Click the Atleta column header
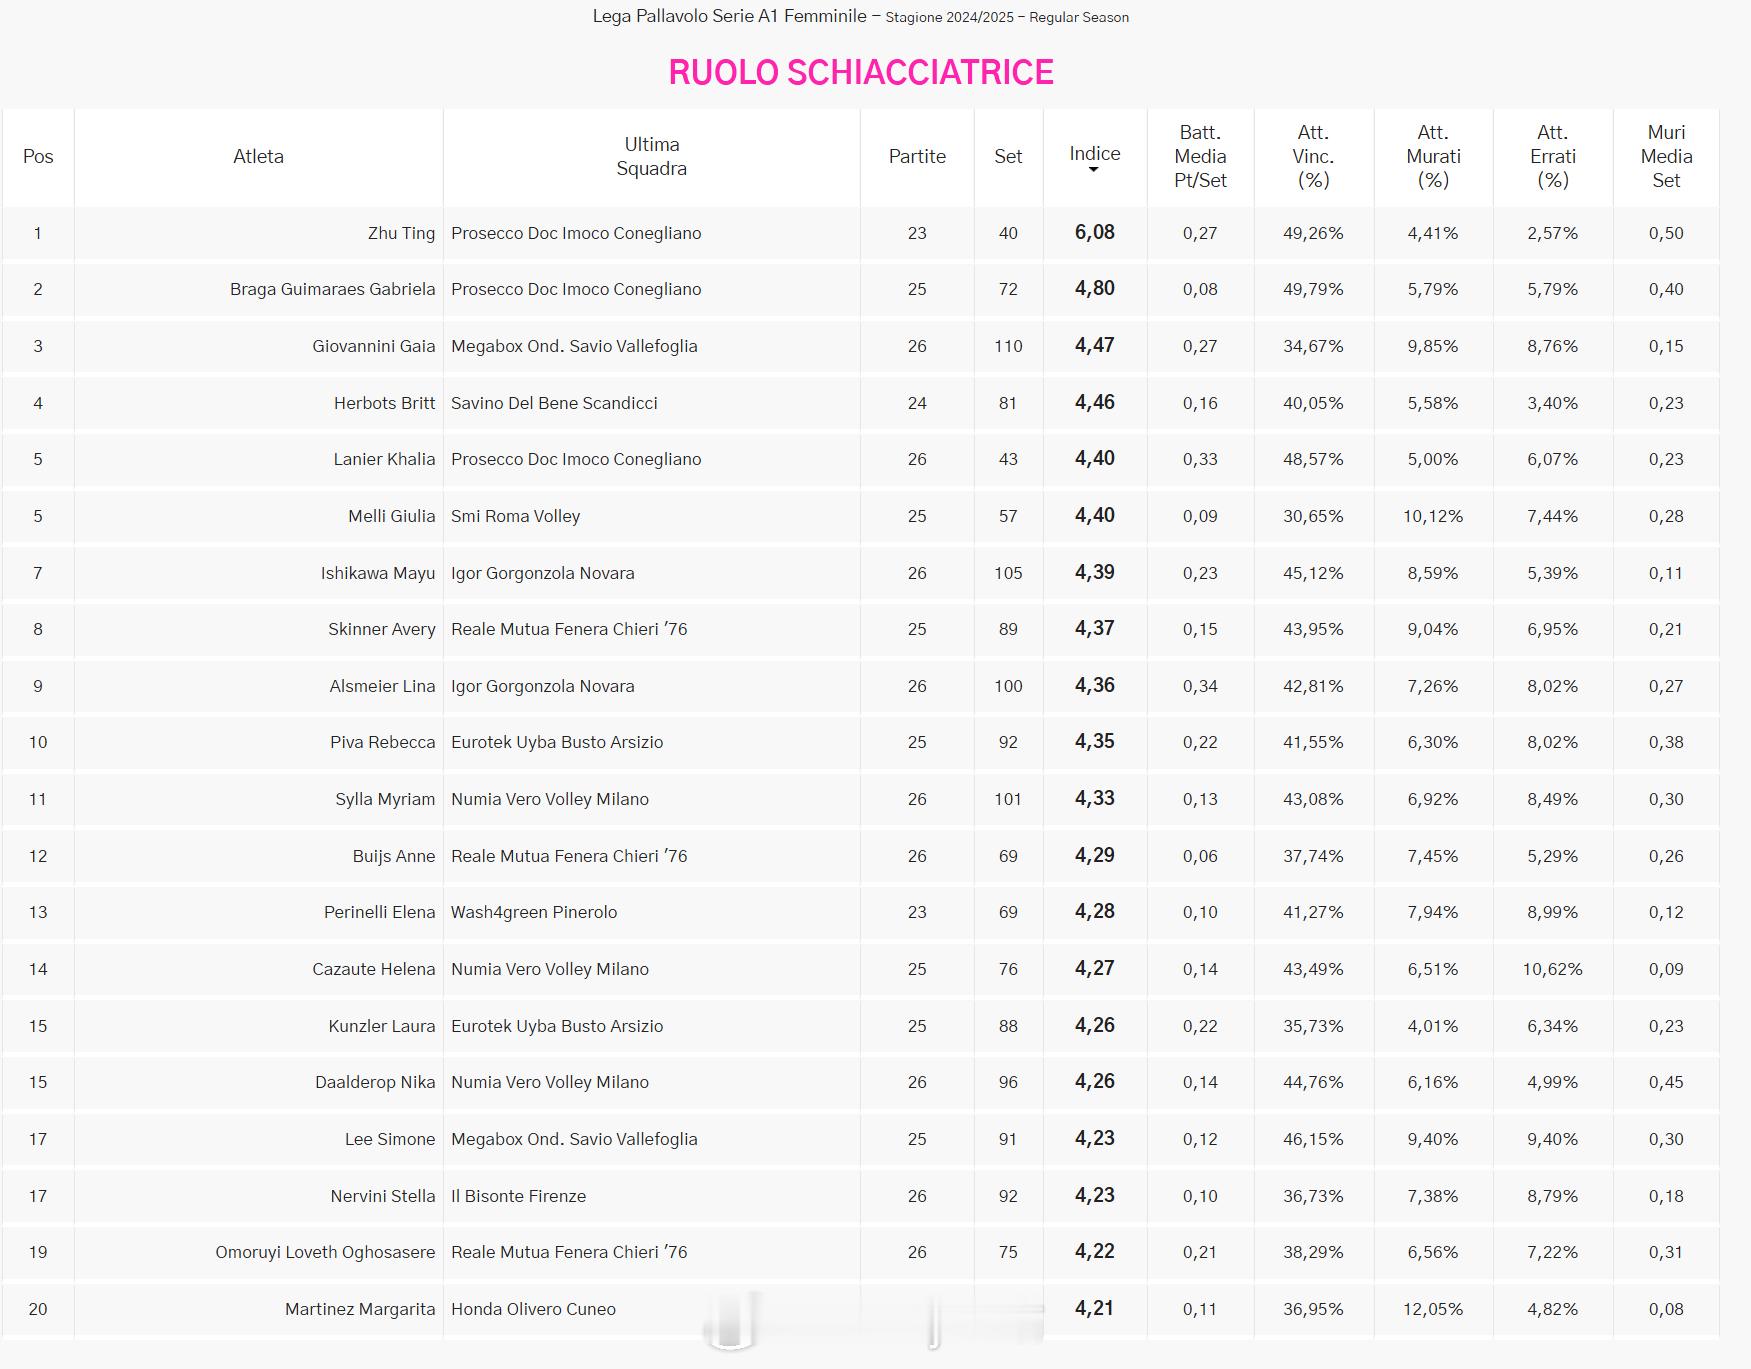 [258, 156]
